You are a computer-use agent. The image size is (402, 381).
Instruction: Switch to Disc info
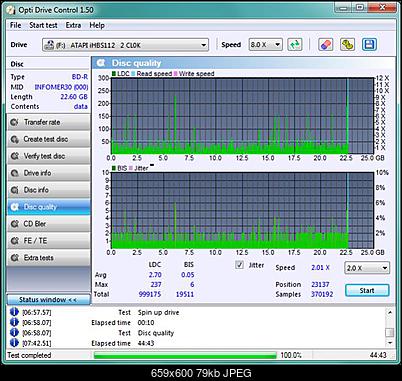pyautogui.click(x=49, y=190)
